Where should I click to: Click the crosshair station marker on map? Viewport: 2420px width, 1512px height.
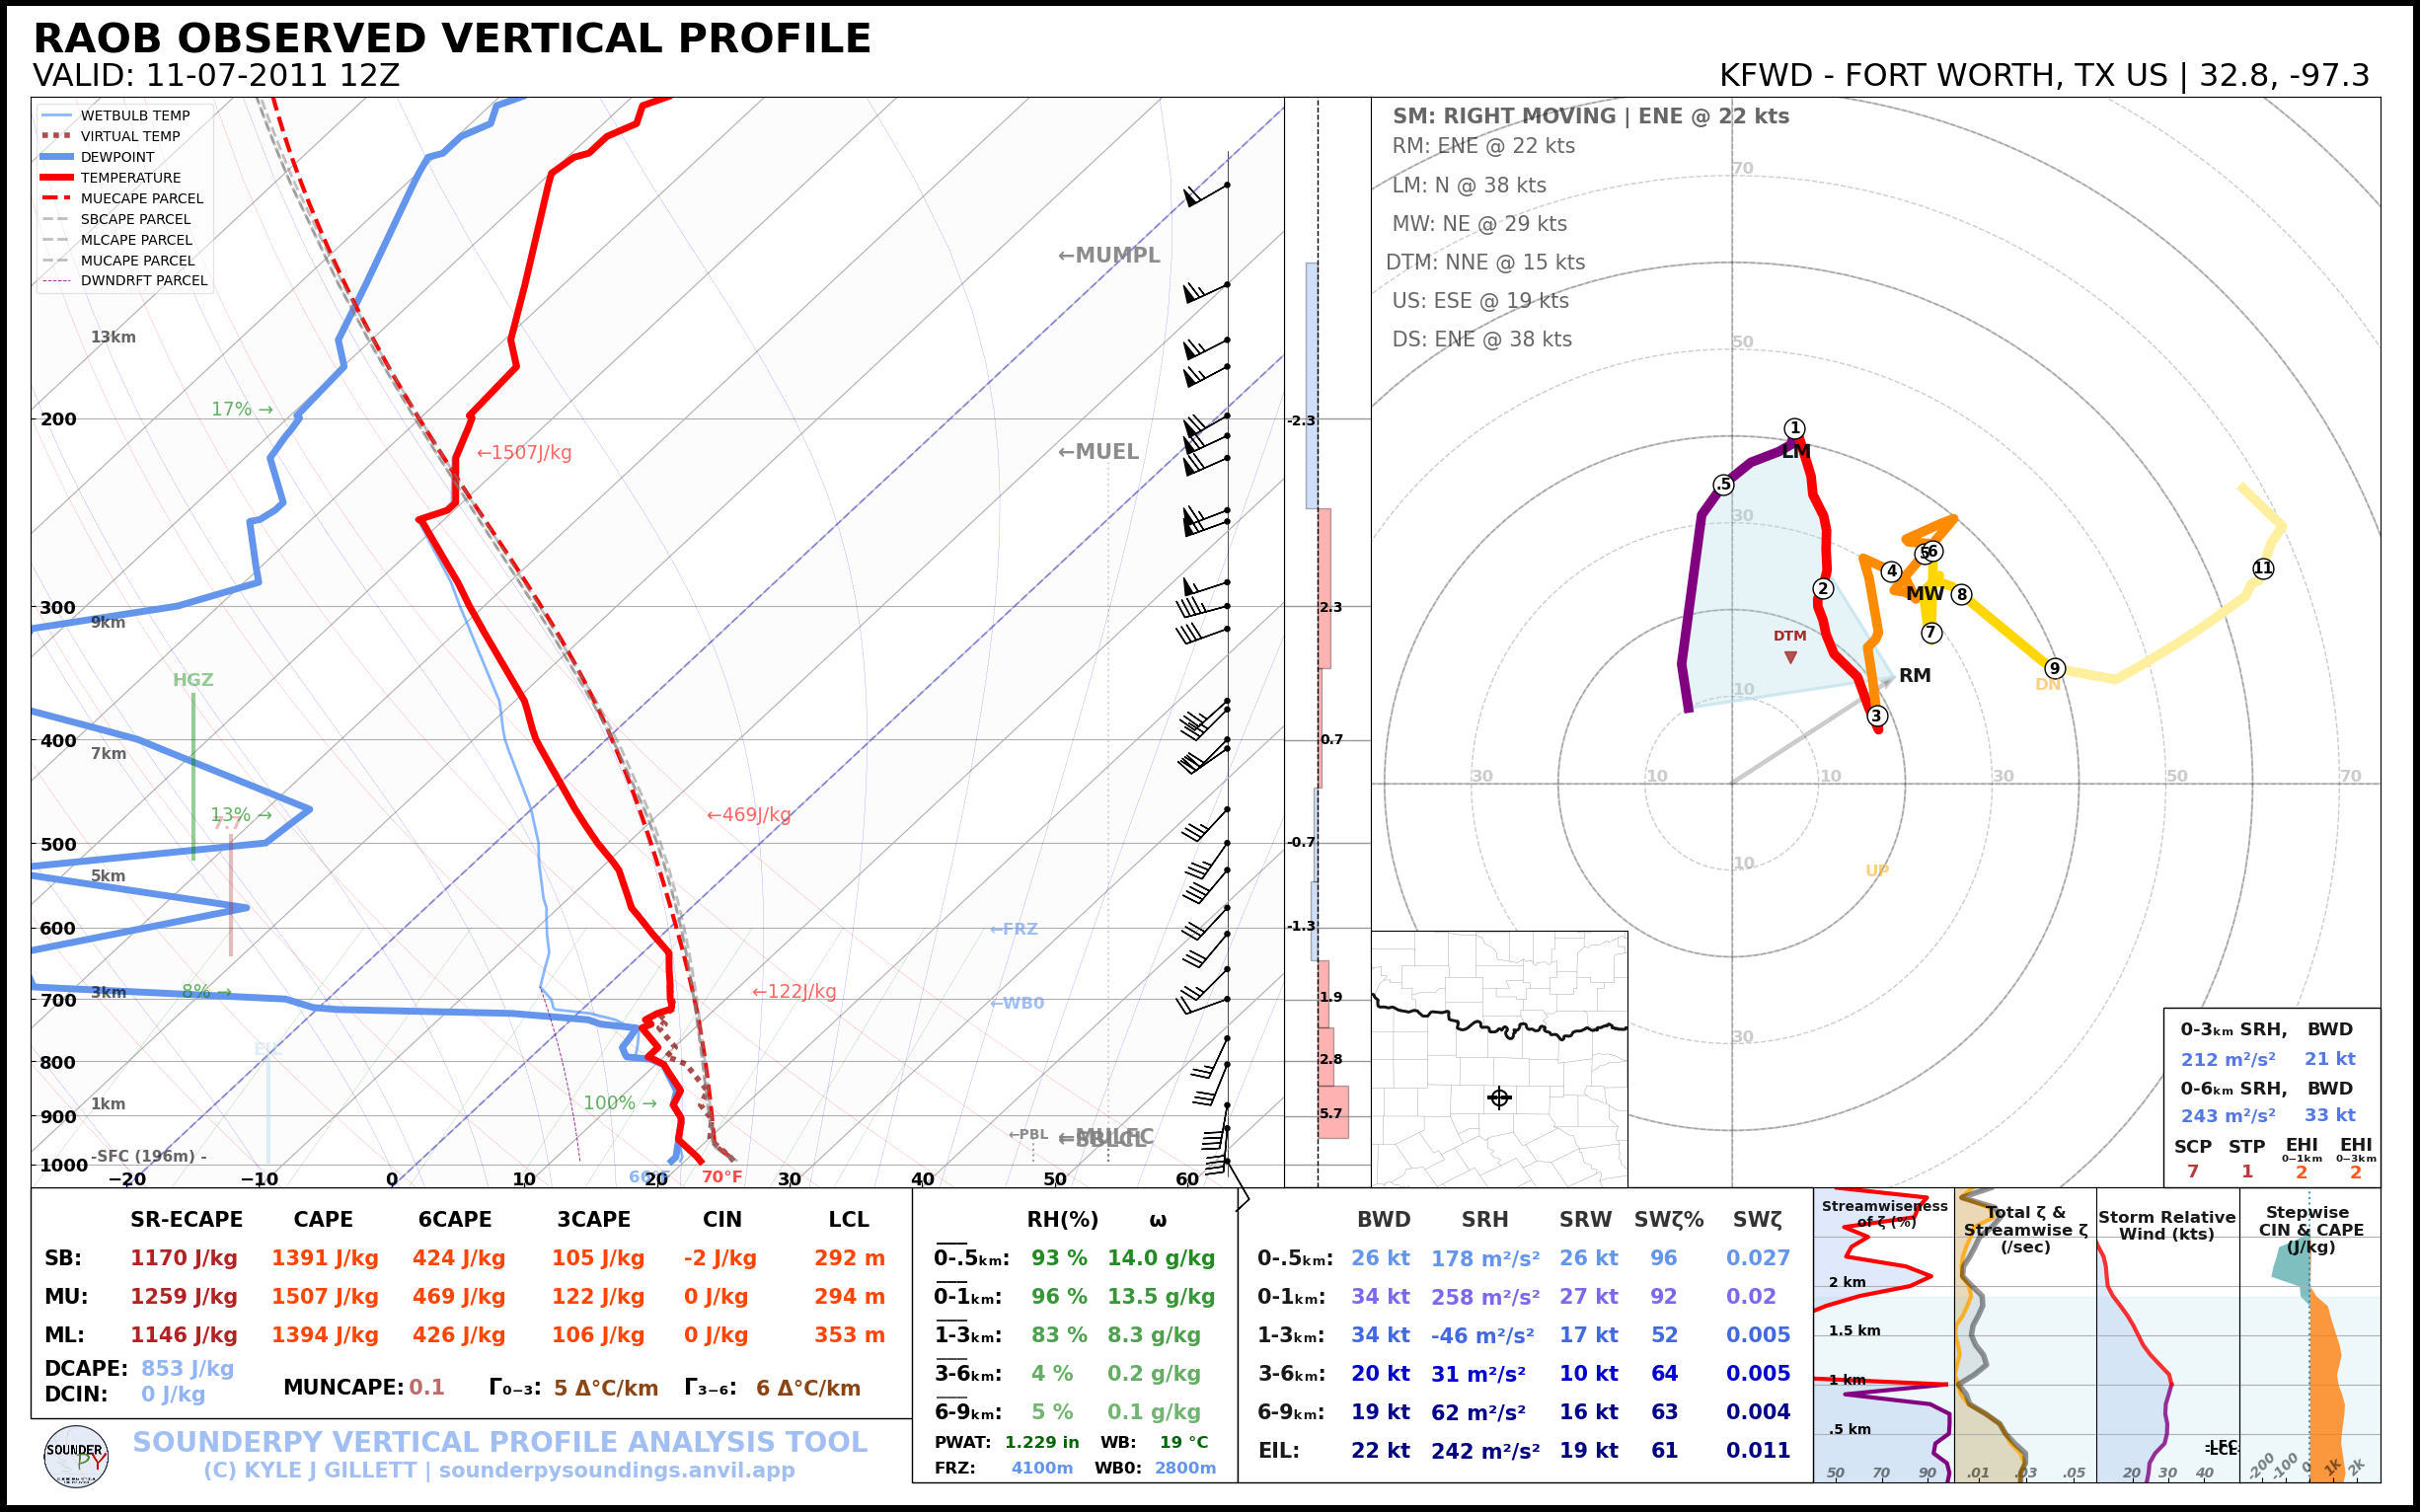click(1499, 1097)
